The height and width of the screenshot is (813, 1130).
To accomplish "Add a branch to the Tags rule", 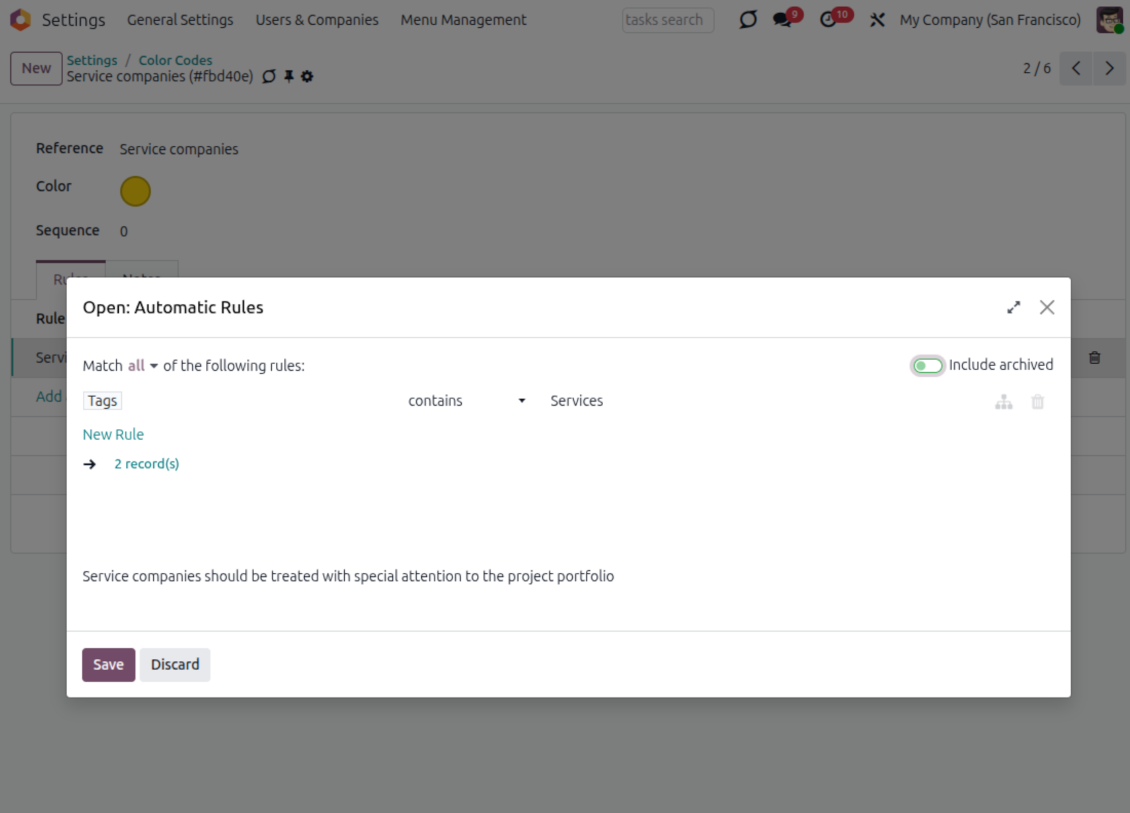I will coord(1004,402).
